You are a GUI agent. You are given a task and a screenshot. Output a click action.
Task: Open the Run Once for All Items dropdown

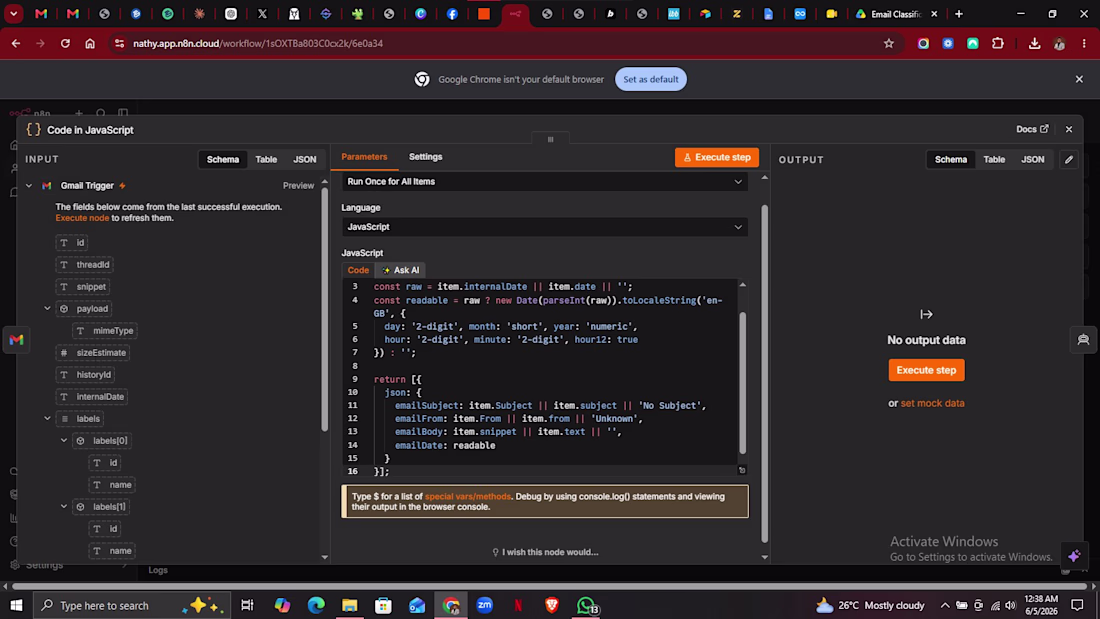[544, 182]
